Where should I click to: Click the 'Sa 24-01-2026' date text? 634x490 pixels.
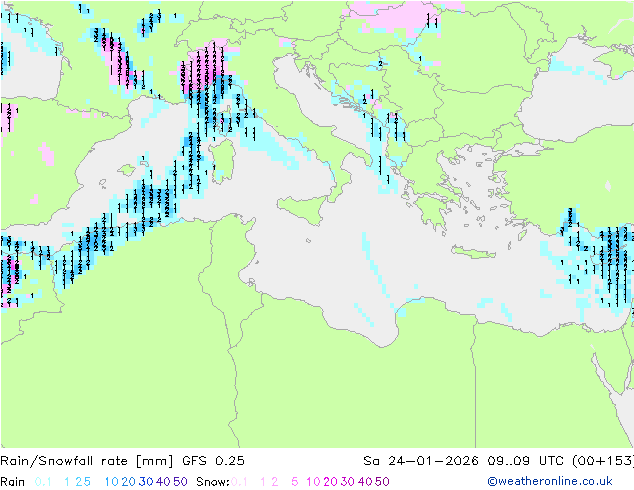[x=421, y=461]
